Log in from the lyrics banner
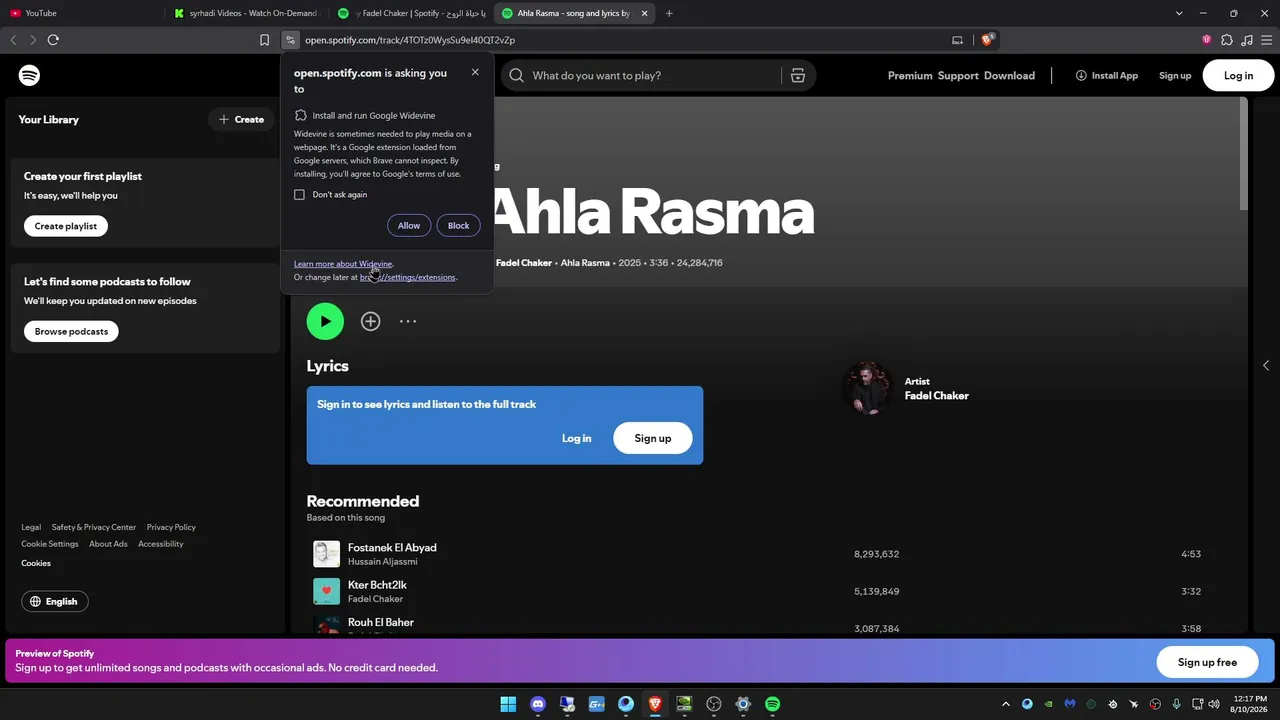This screenshot has height=720, width=1280. 576,438
